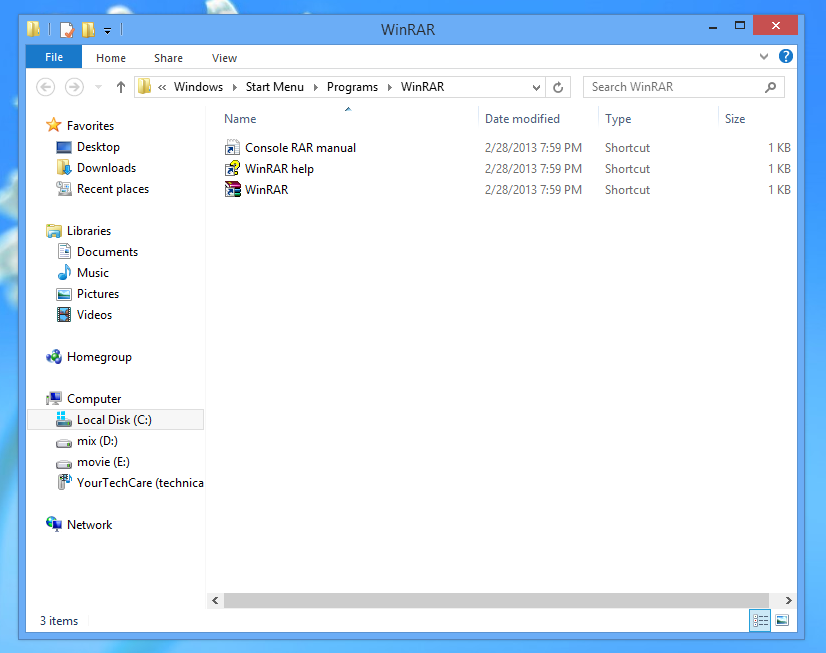The width and height of the screenshot is (826, 653).
Task: Click the Search WinRAR input field
Action: coord(675,87)
